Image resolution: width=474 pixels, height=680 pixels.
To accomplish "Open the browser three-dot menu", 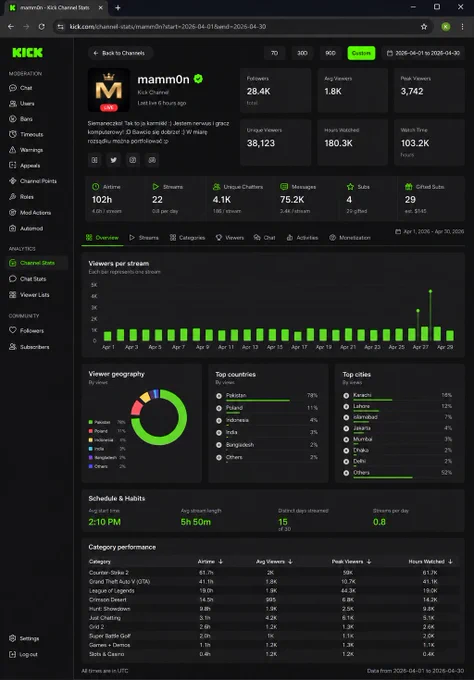I will pyautogui.click(x=462, y=26).
